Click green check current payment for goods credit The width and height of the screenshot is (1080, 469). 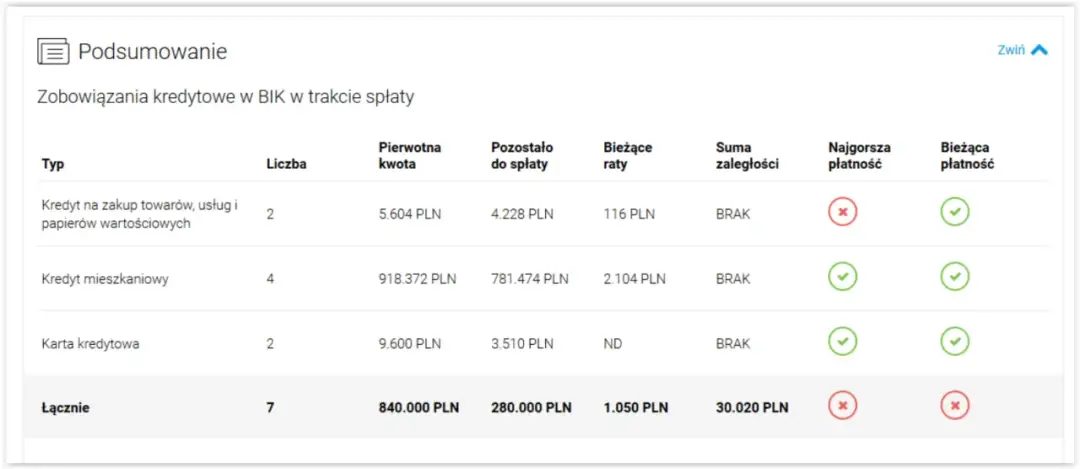click(955, 212)
